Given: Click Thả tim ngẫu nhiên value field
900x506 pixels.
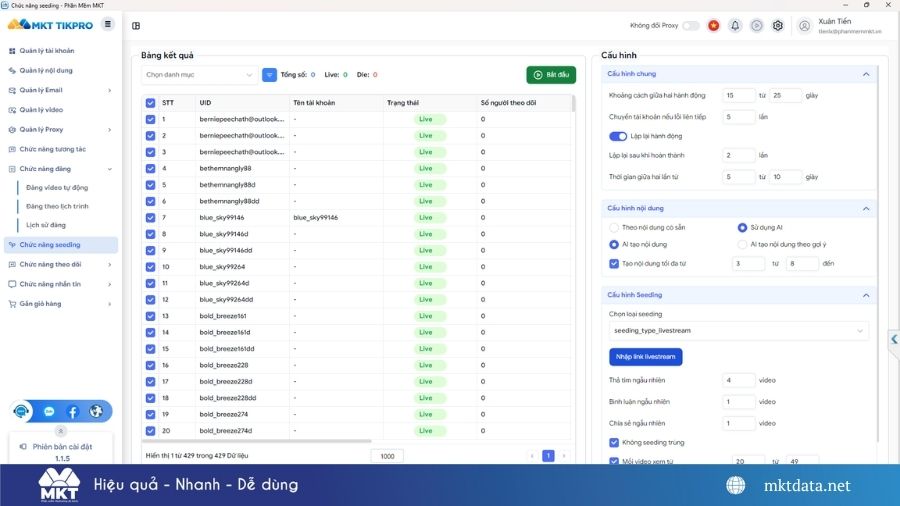Looking at the screenshot, I should click(x=738, y=380).
